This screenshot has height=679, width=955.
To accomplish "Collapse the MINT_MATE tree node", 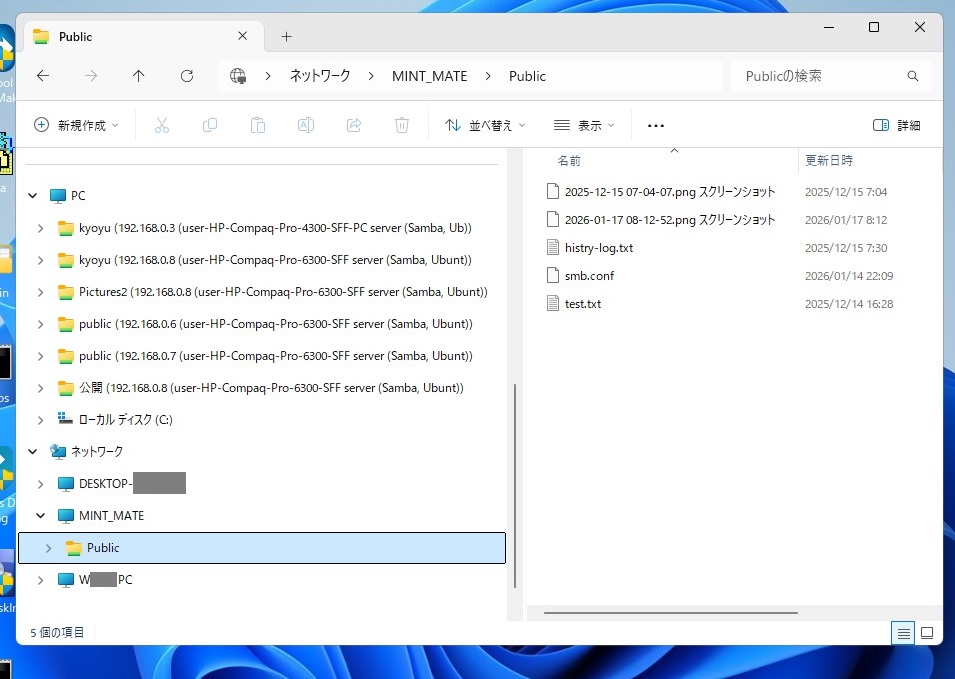I will tap(40, 516).
